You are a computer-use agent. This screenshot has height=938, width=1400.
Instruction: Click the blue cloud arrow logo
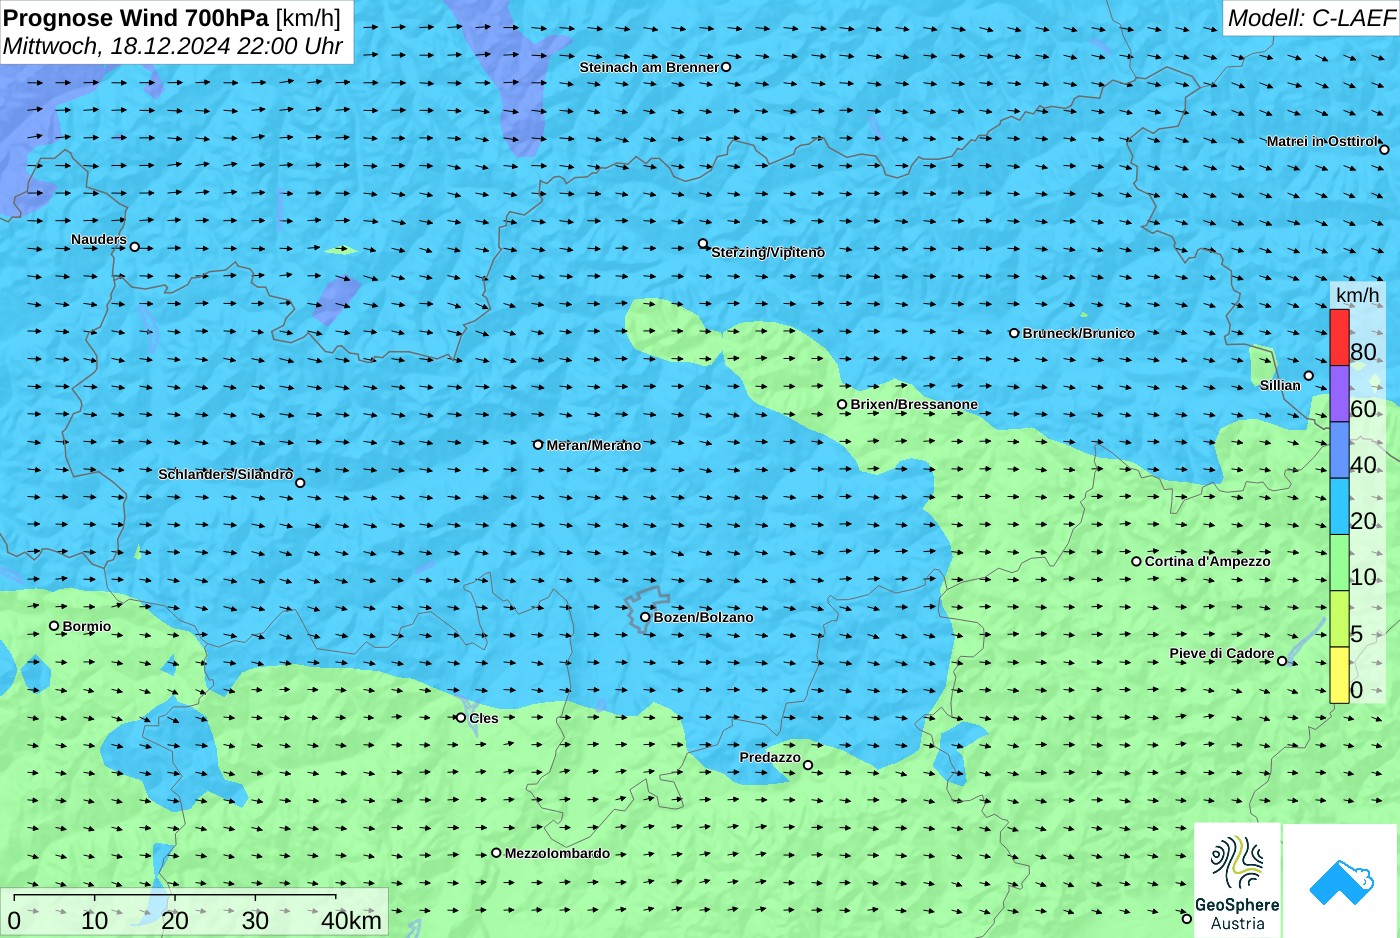[1341, 881]
